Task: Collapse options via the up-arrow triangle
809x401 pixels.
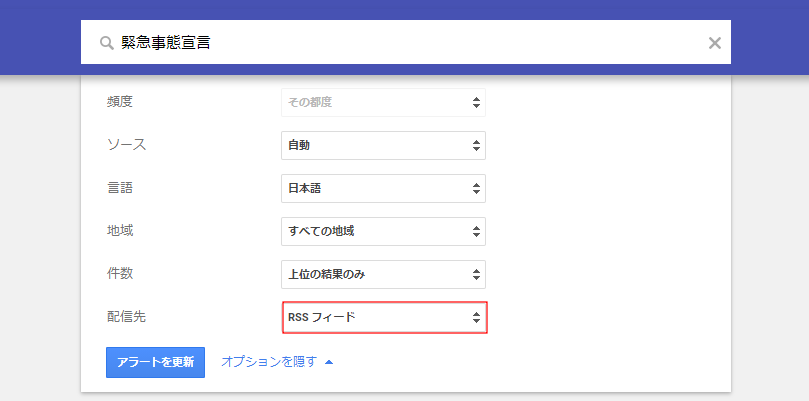Action: pyautogui.click(x=329, y=362)
